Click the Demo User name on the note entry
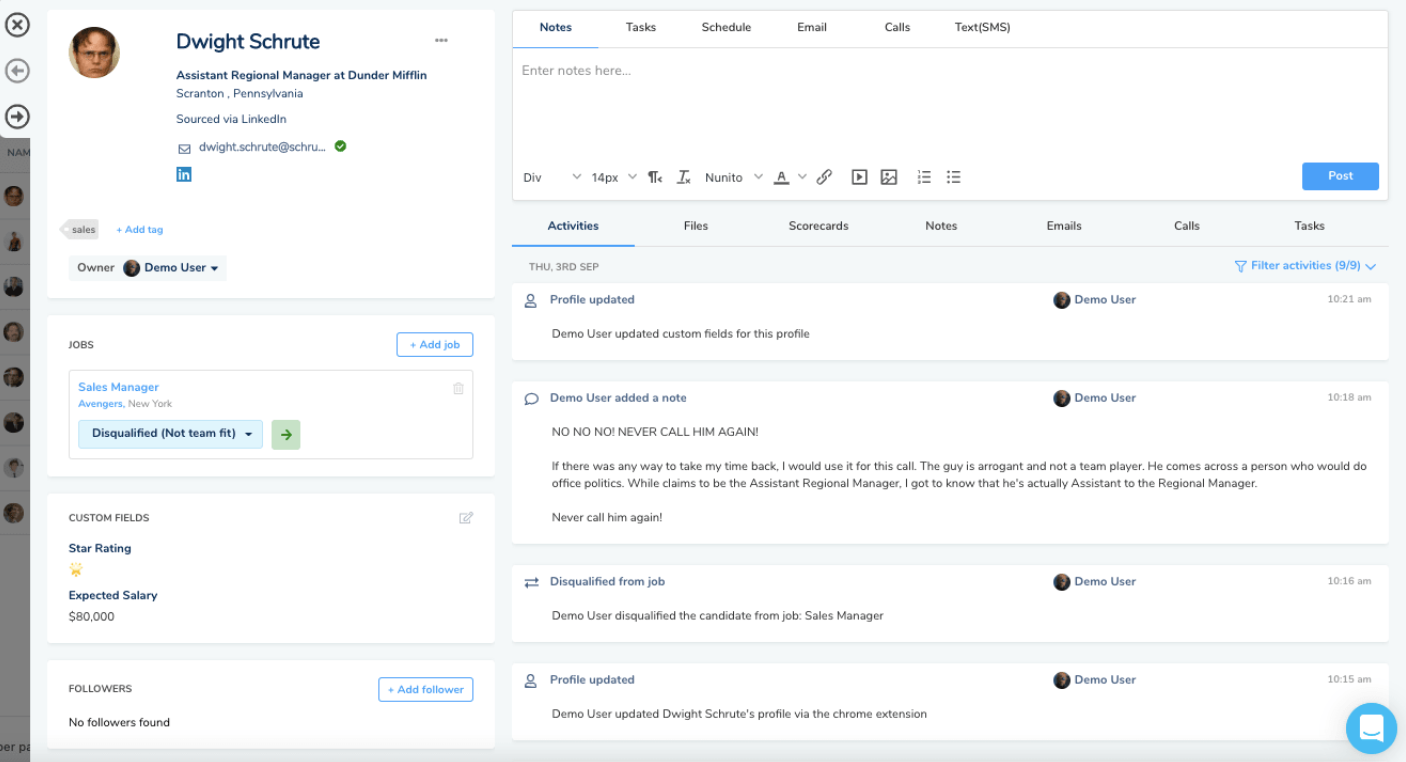The image size is (1406, 762). (1104, 398)
